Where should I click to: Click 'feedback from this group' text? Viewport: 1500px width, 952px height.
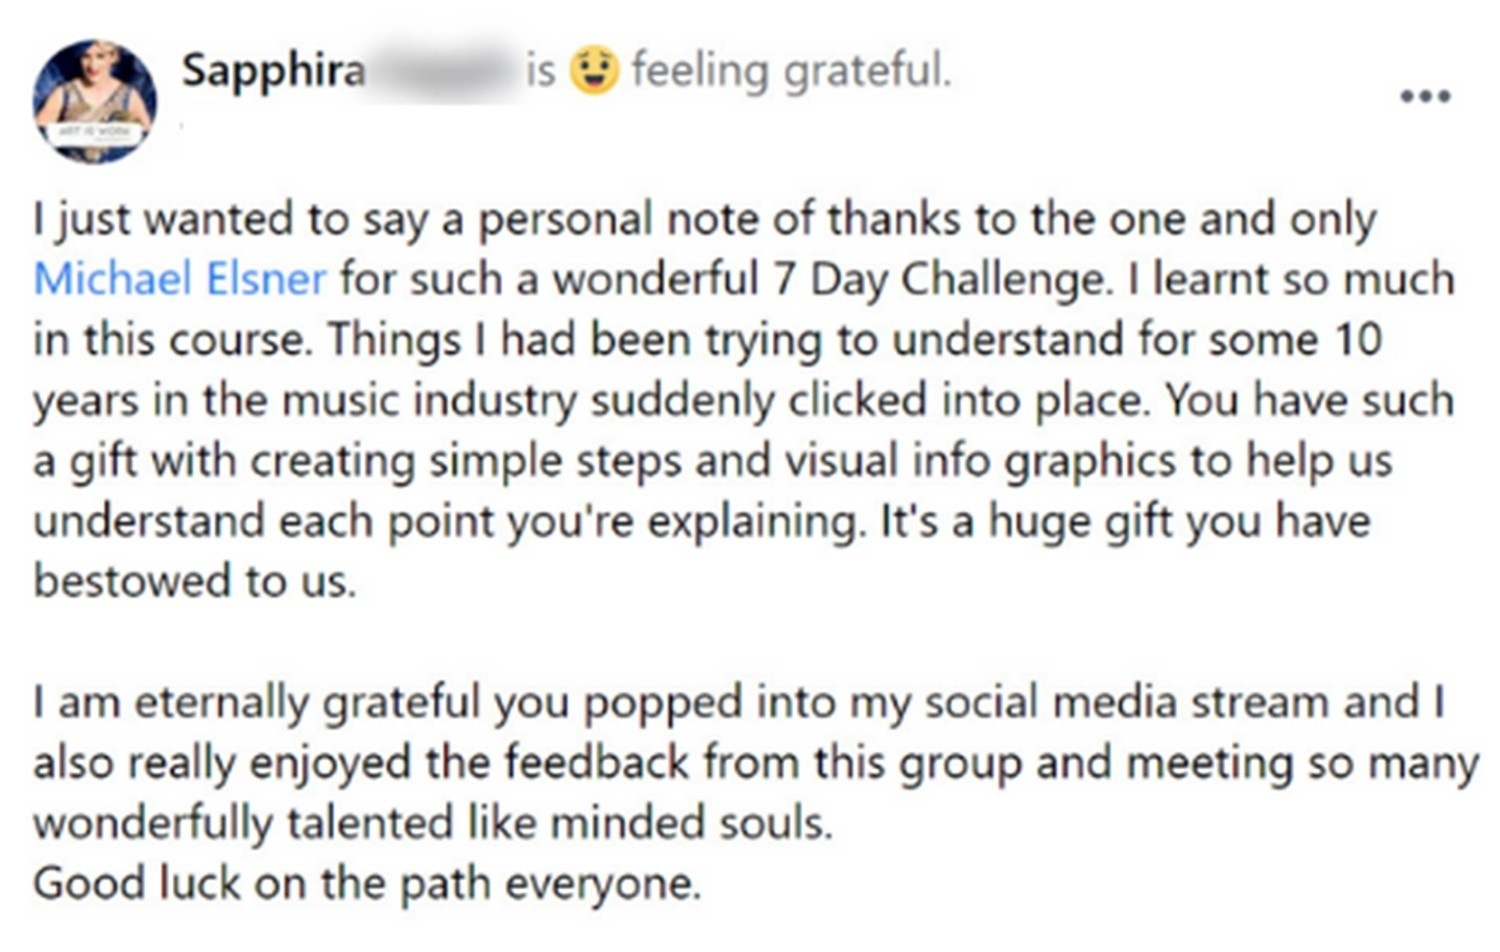pos(763,764)
